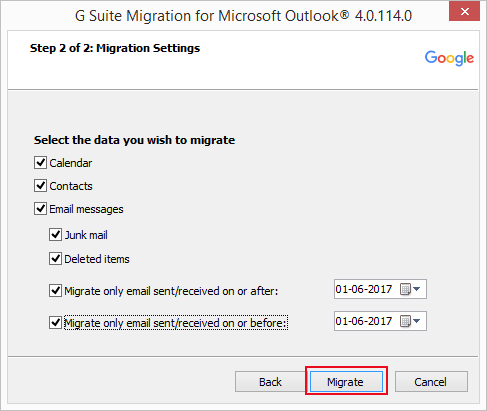Uncheck 'sent/received on or before' checkbox
Image resolution: width=487 pixels, height=411 pixels.
point(55,323)
